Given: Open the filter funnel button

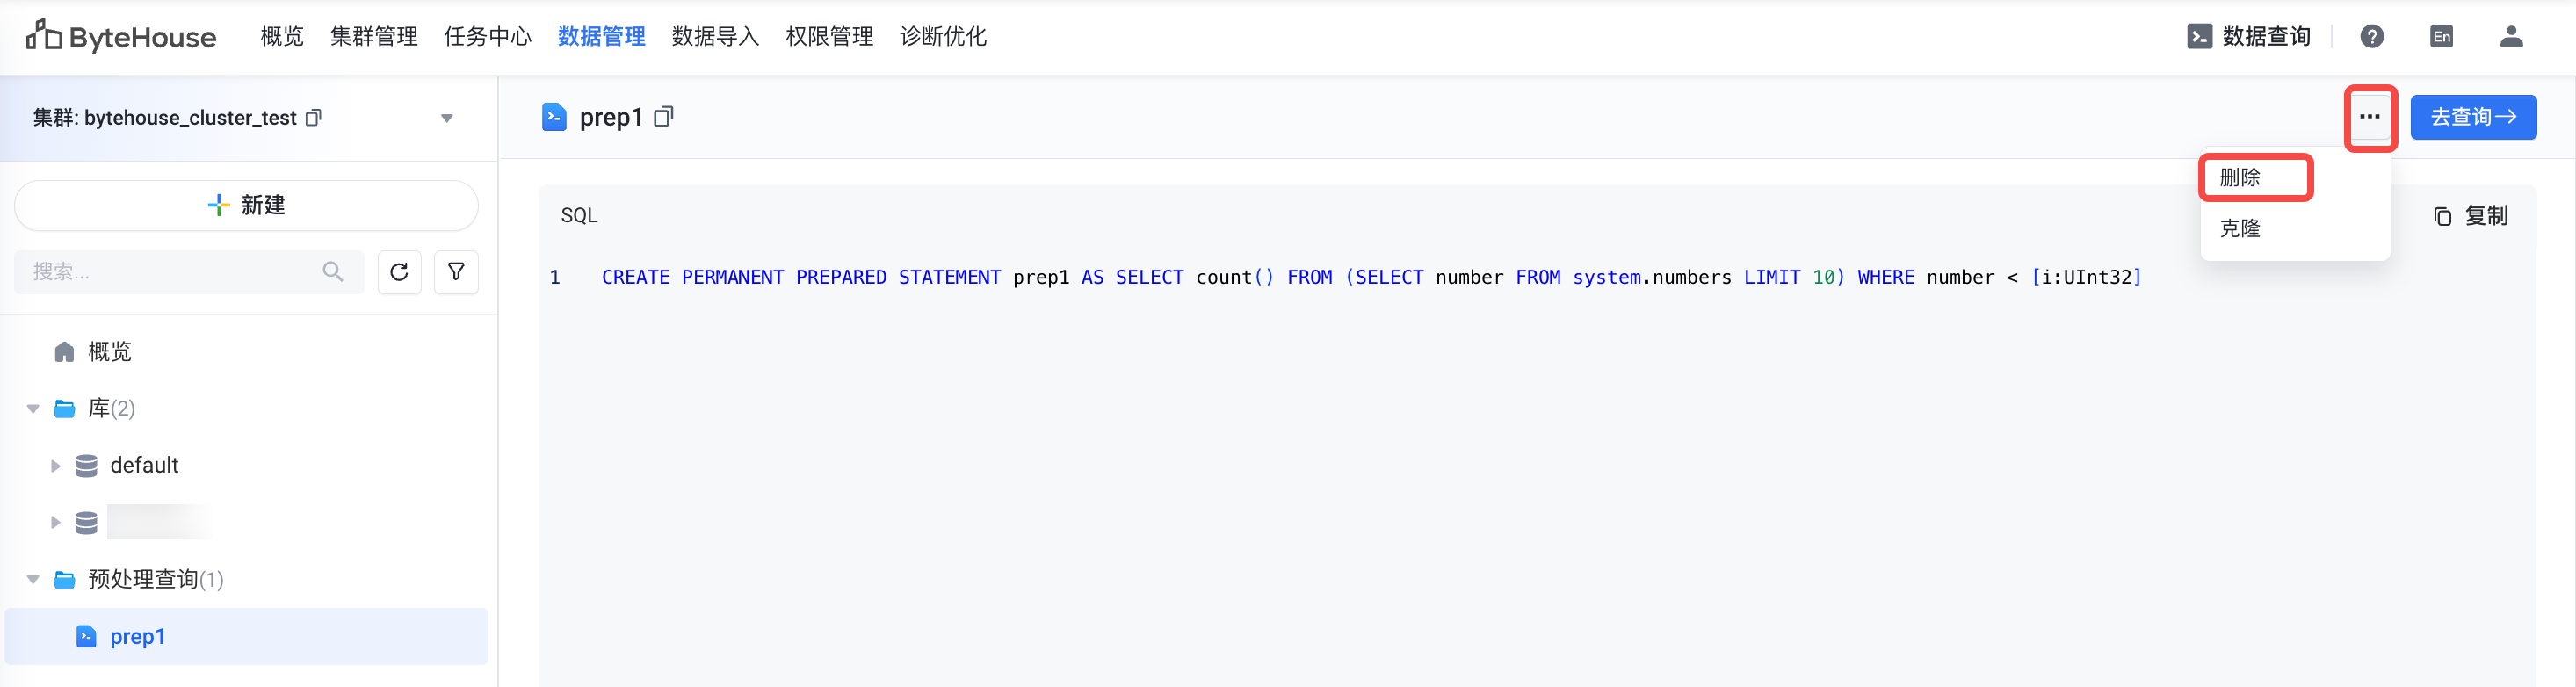Looking at the screenshot, I should [x=456, y=272].
